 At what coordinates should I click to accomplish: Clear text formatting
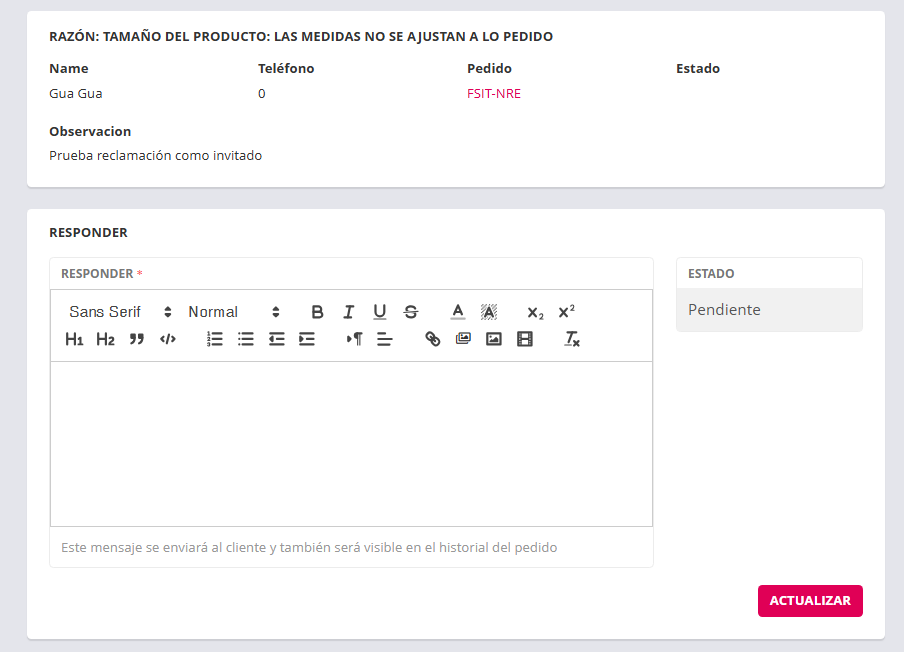pyautogui.click(x=571, y=339)
